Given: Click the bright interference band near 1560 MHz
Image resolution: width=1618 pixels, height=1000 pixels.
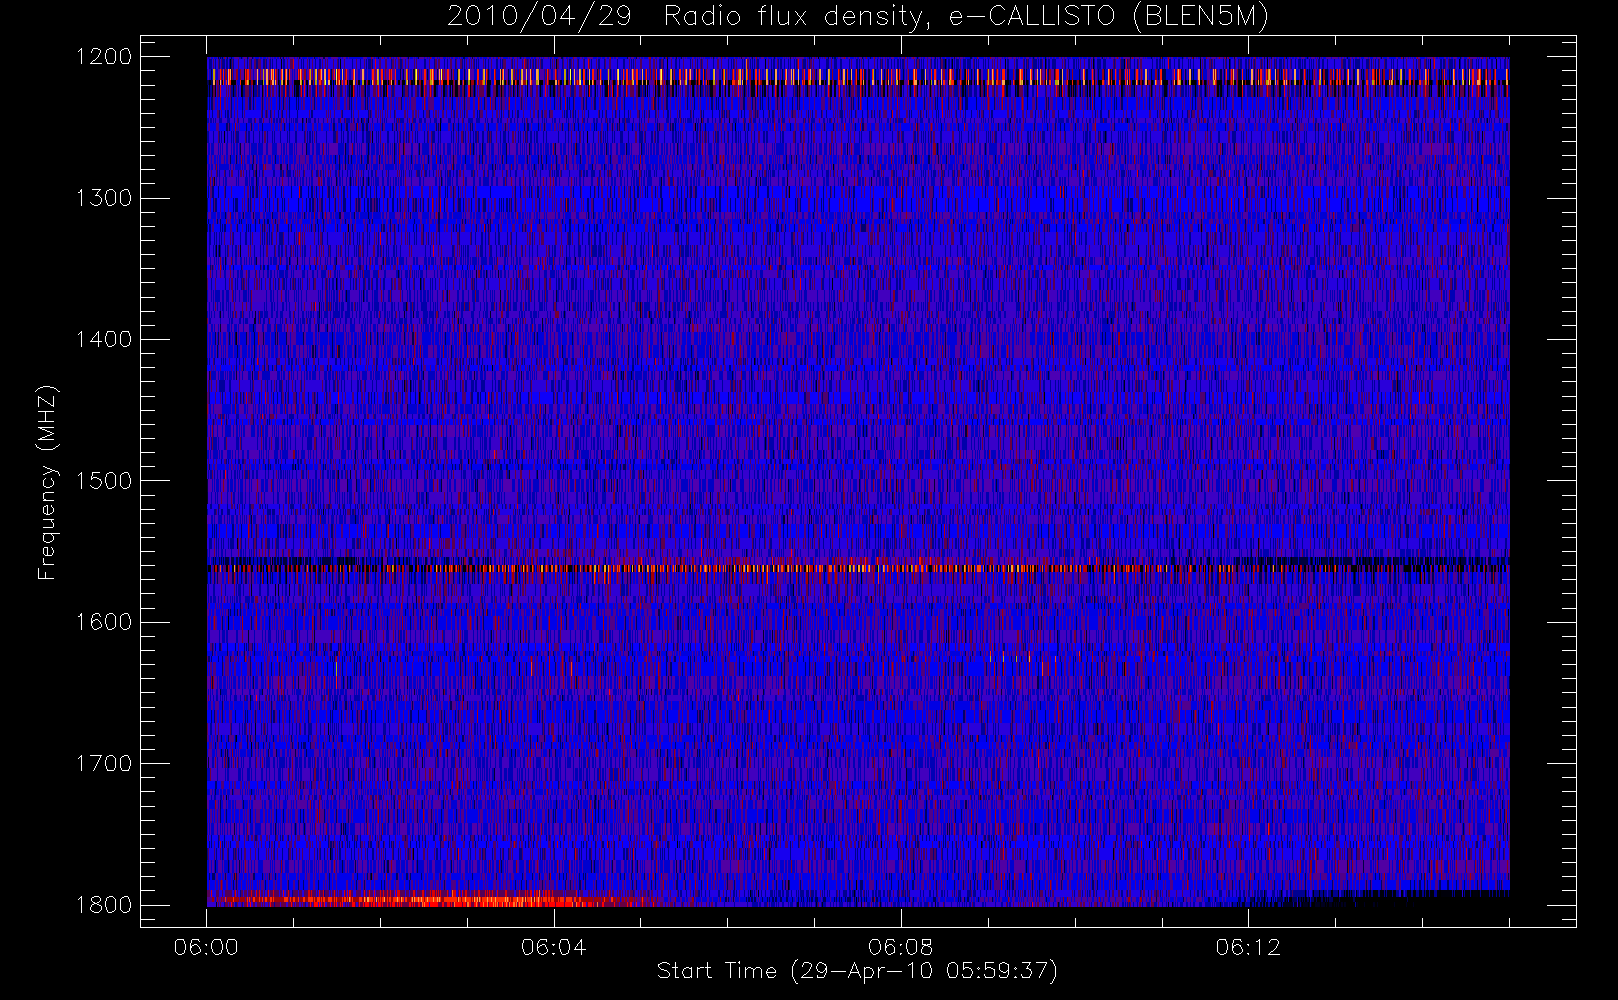Looking at the screenshot, I should pyautogui.click(x=858, y=567).
